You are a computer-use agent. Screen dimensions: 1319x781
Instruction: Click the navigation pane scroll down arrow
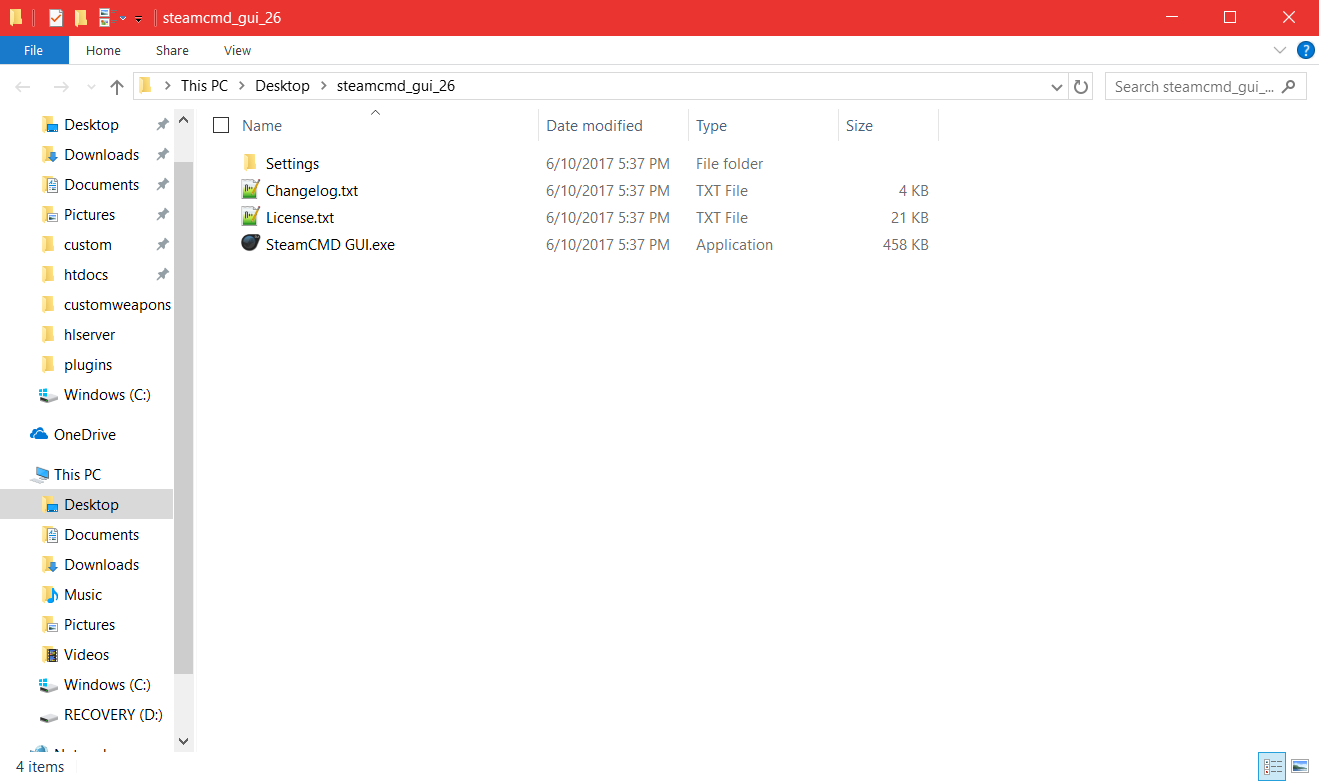(x=183, y=741)
